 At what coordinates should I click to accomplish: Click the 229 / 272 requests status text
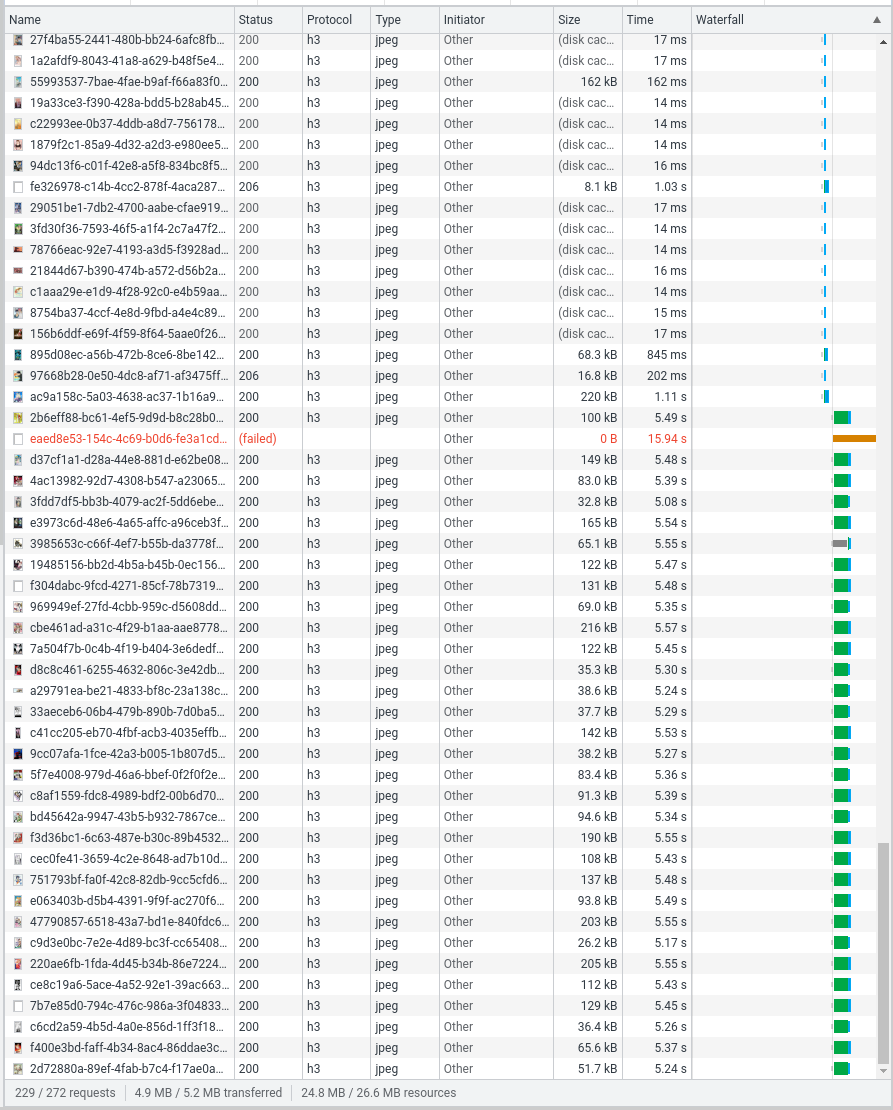pyautogui.click(x=64, y=1093)
